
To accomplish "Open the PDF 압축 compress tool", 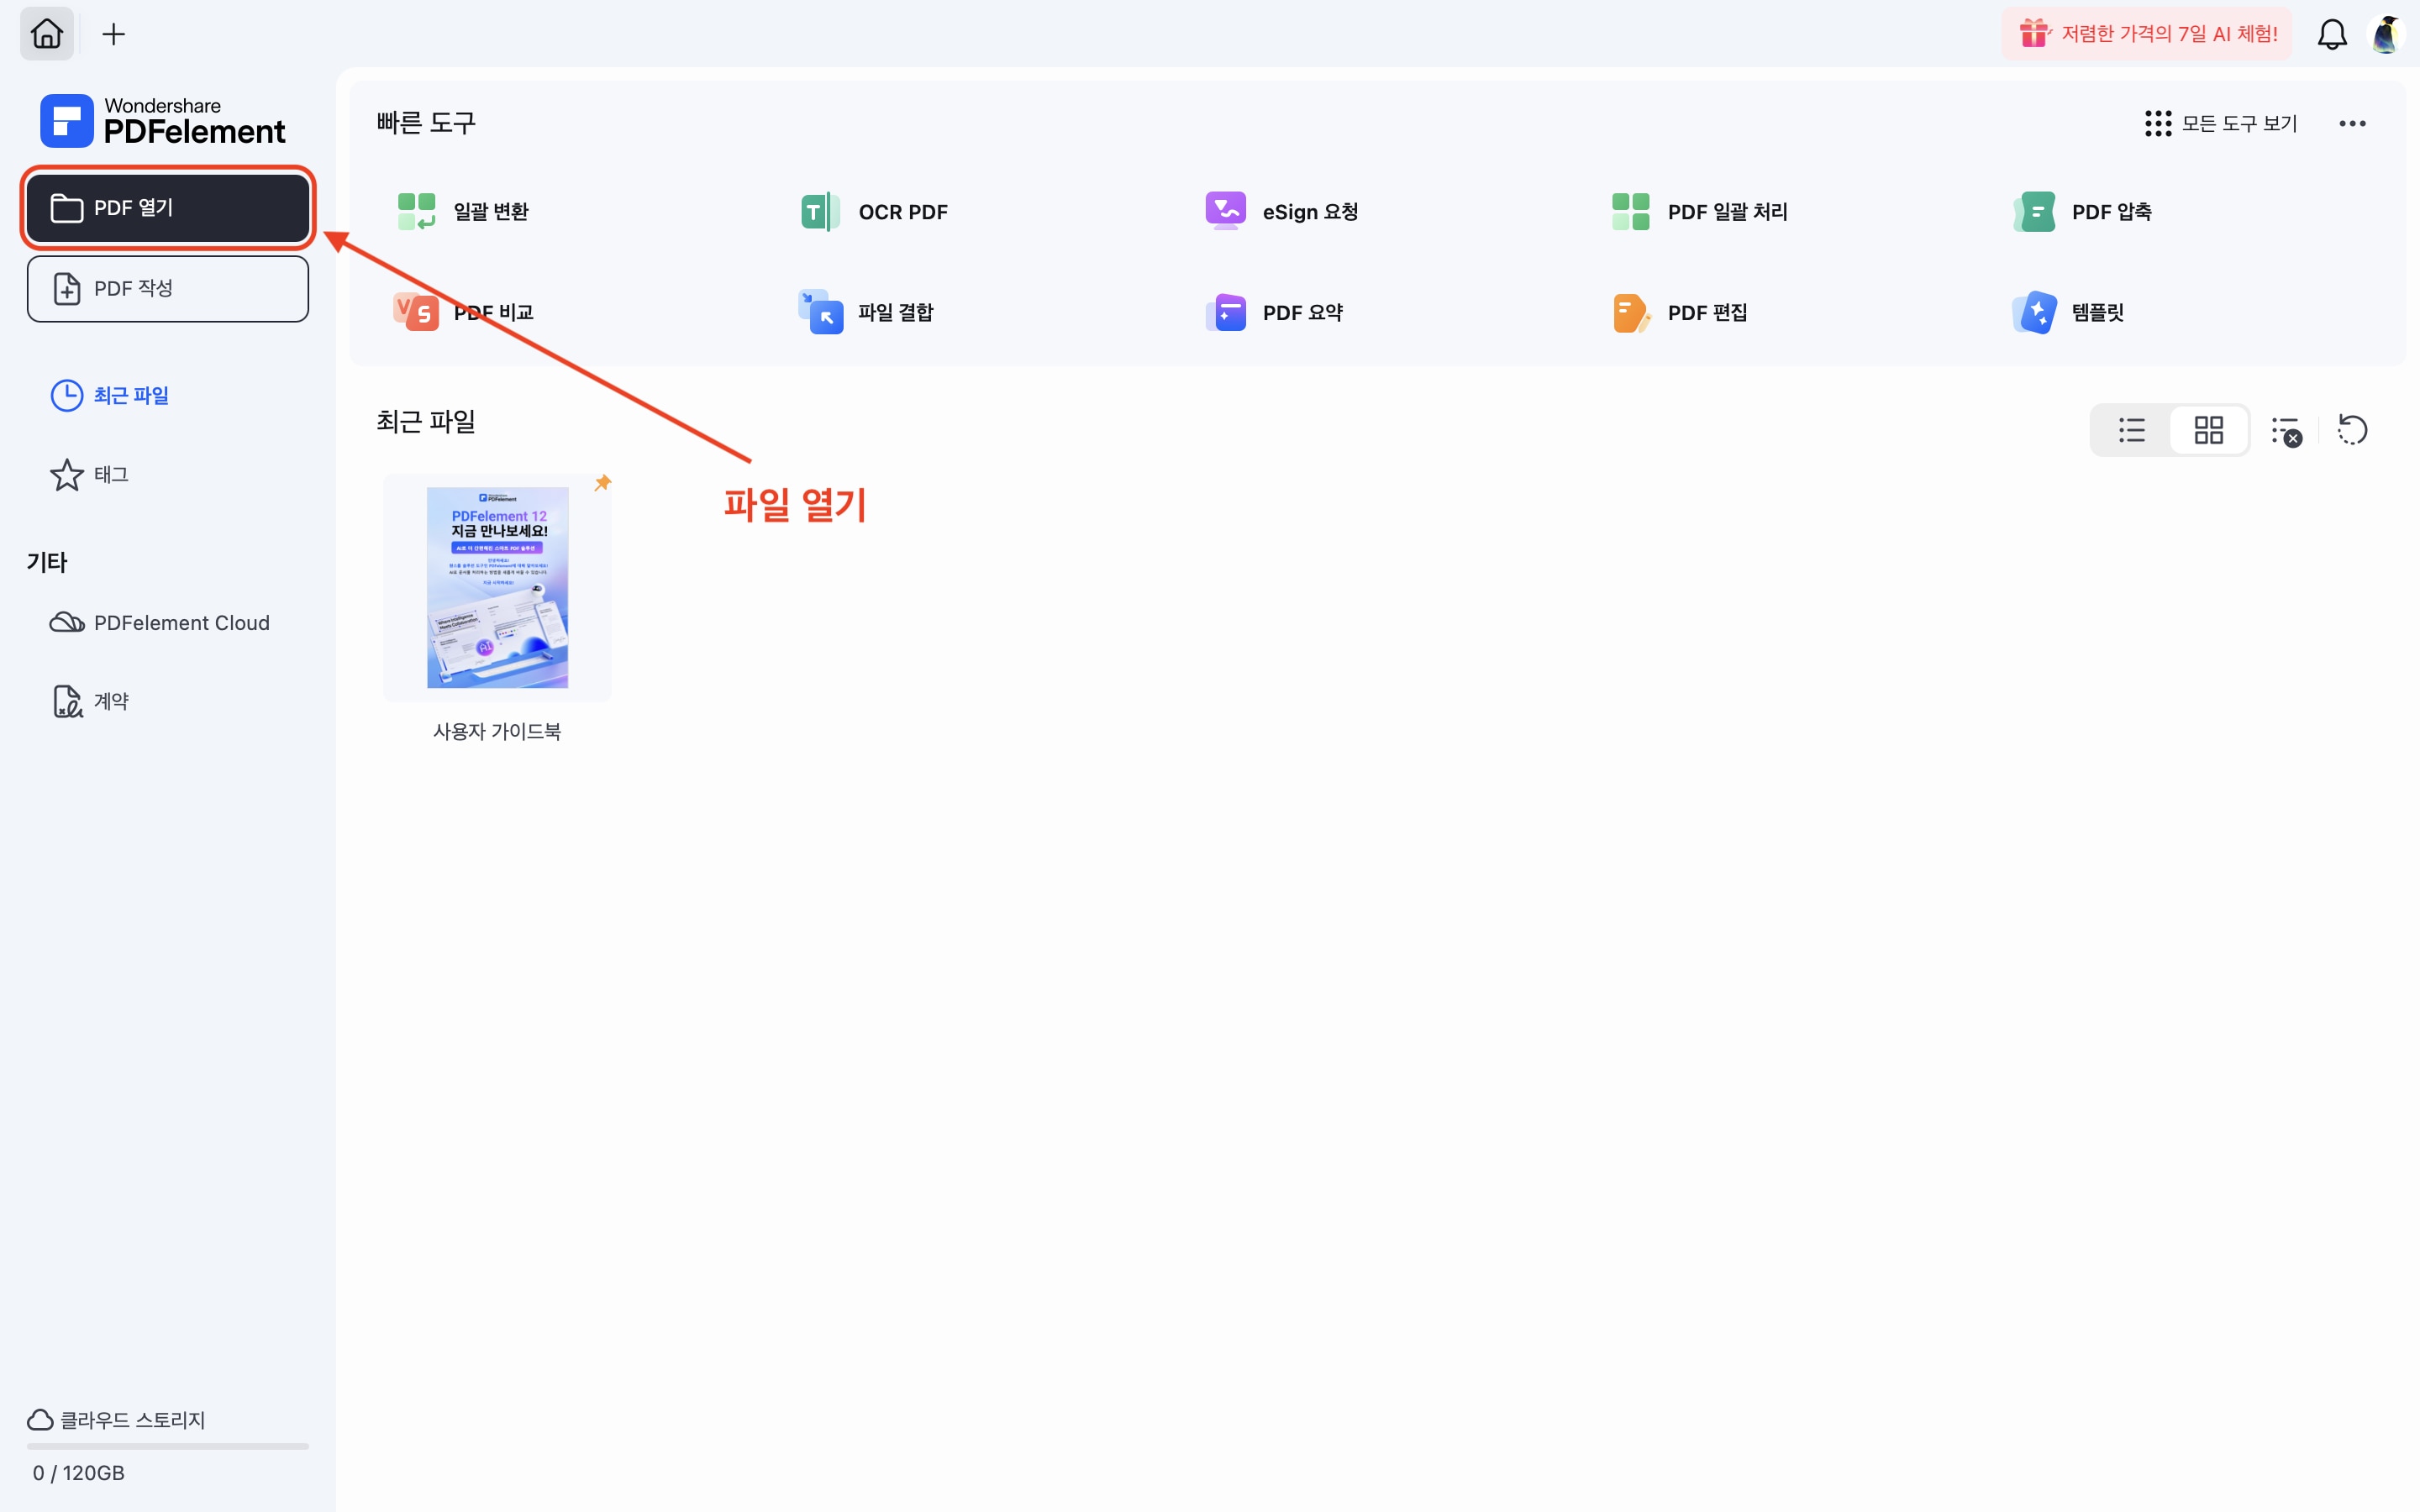I will (2083, 212).
